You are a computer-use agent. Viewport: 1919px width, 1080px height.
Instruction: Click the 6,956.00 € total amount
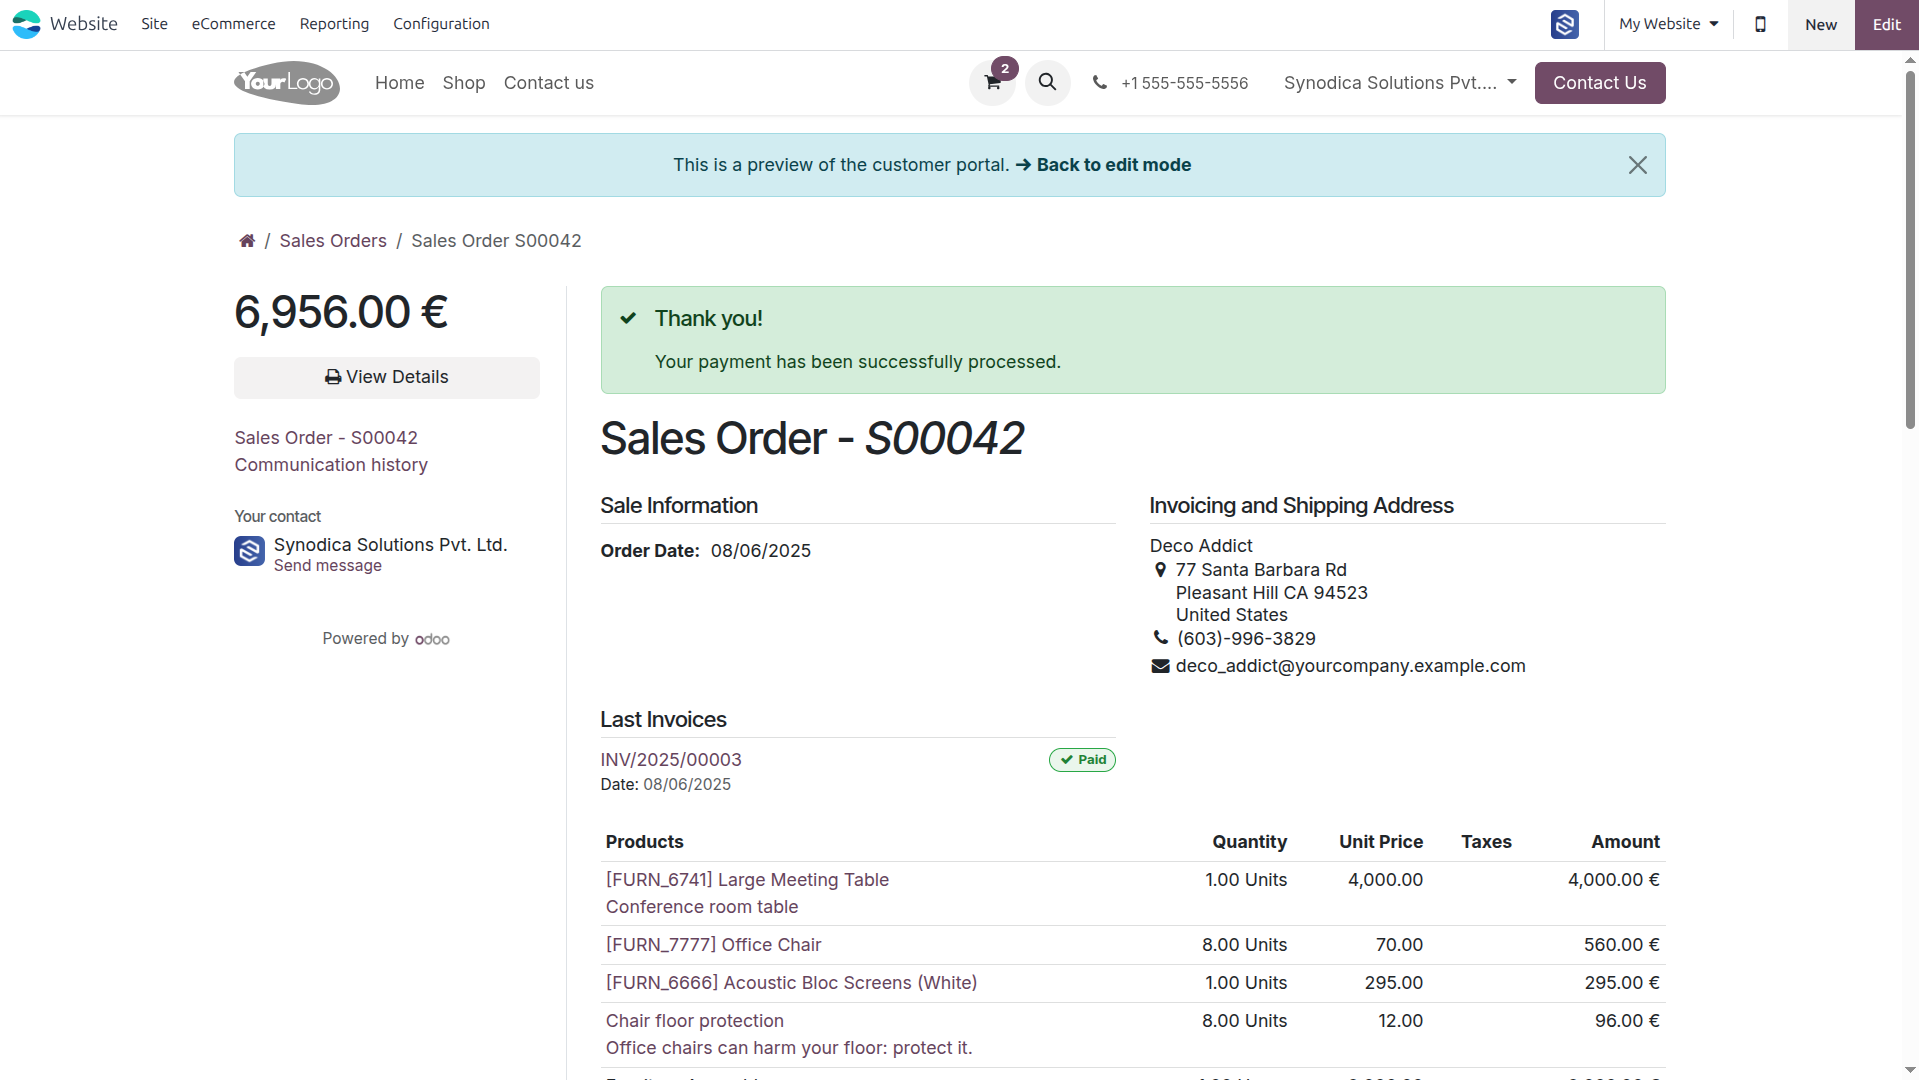click(x=341, y=312)
